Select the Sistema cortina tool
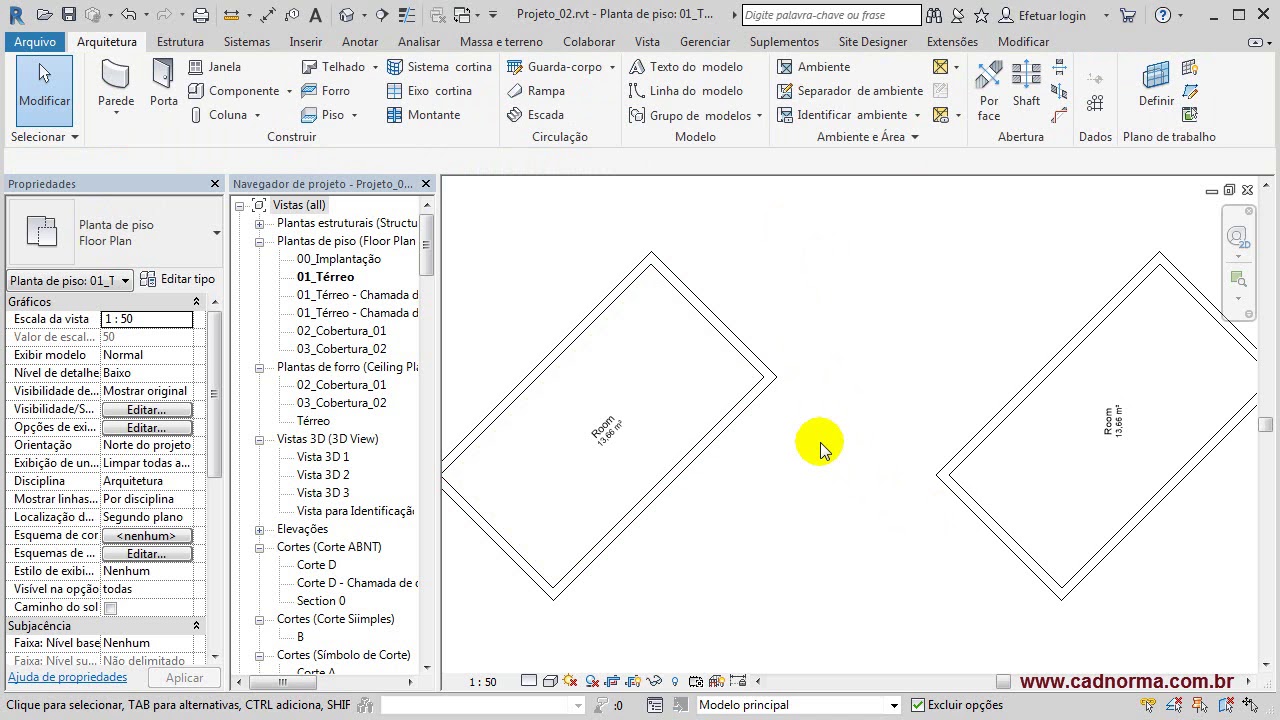This screenshot has width=1280, height=720. click(440, 67)
